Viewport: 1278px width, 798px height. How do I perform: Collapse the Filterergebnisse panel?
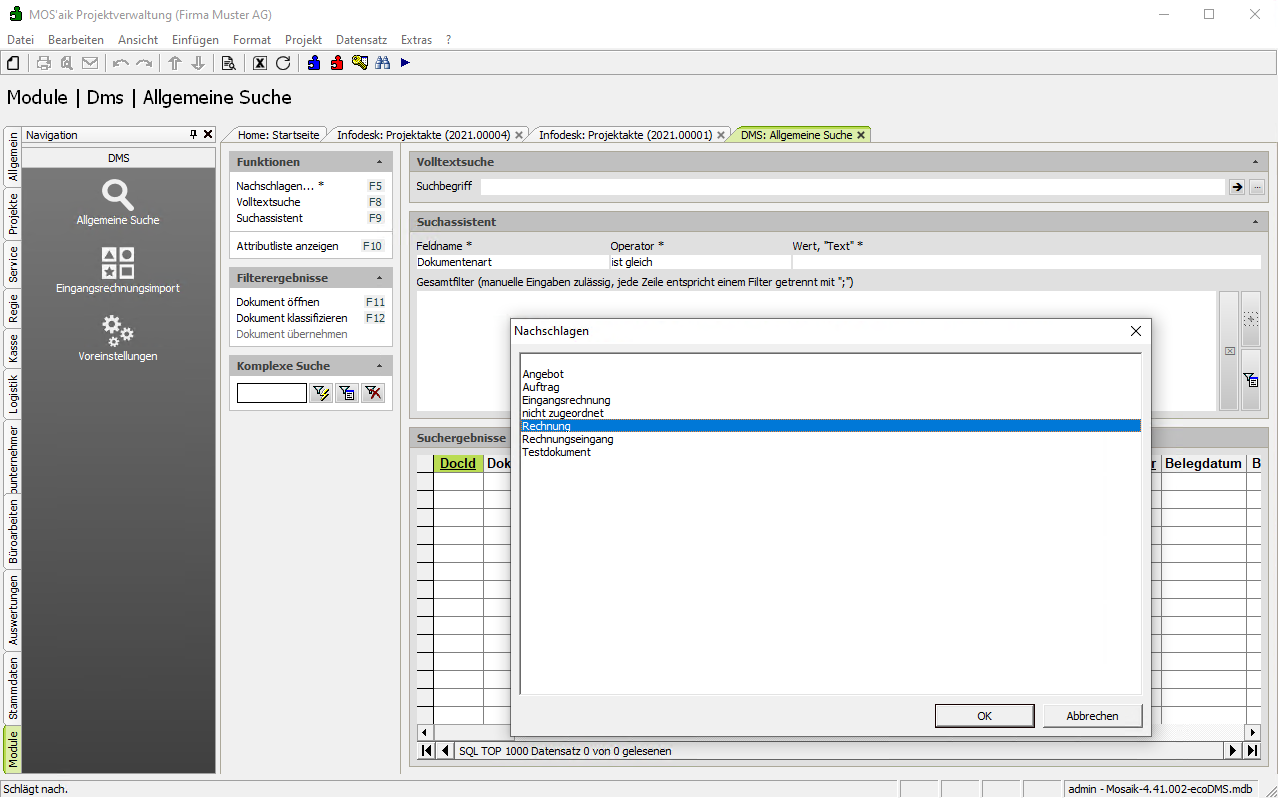pos(379,278)
